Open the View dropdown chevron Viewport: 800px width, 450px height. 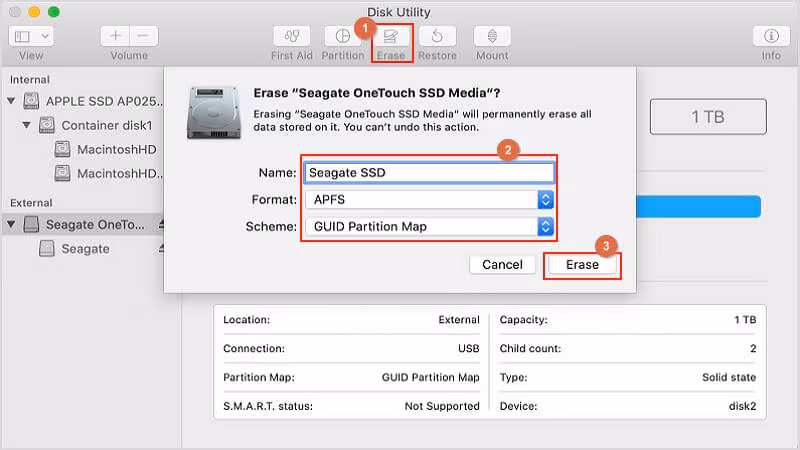pyautogui.click(x=44, y=36)
